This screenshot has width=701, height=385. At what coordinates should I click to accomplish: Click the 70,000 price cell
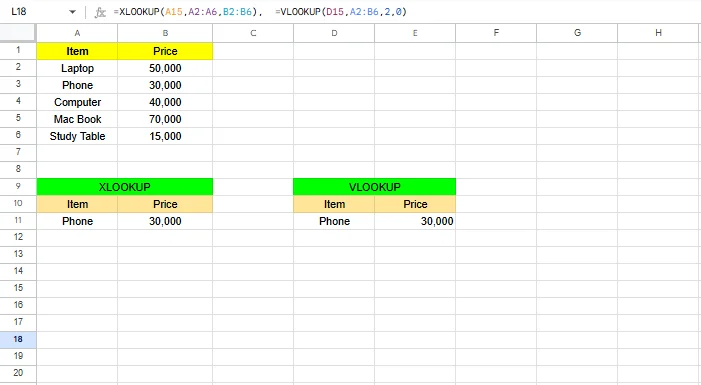pyautogui.click(x=165, y=119)
